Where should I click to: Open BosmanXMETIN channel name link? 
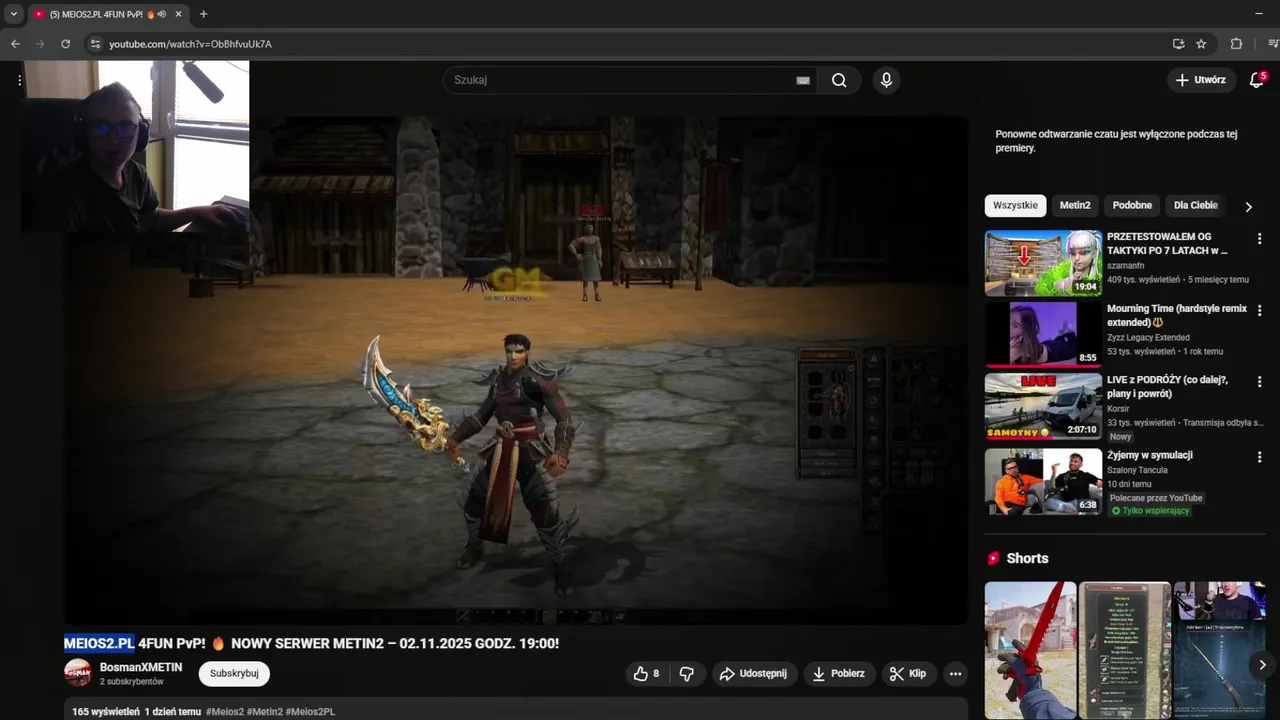tap(141, 667)
